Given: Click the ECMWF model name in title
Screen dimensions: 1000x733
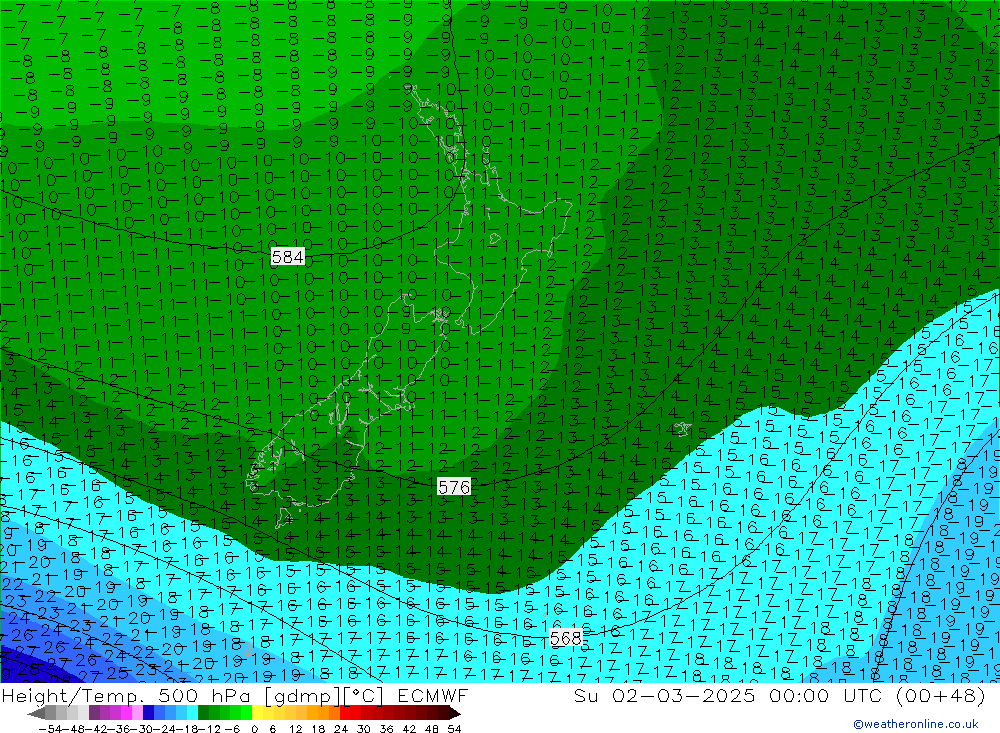Looking at the screenshot, I should click(x=432, y=696).
